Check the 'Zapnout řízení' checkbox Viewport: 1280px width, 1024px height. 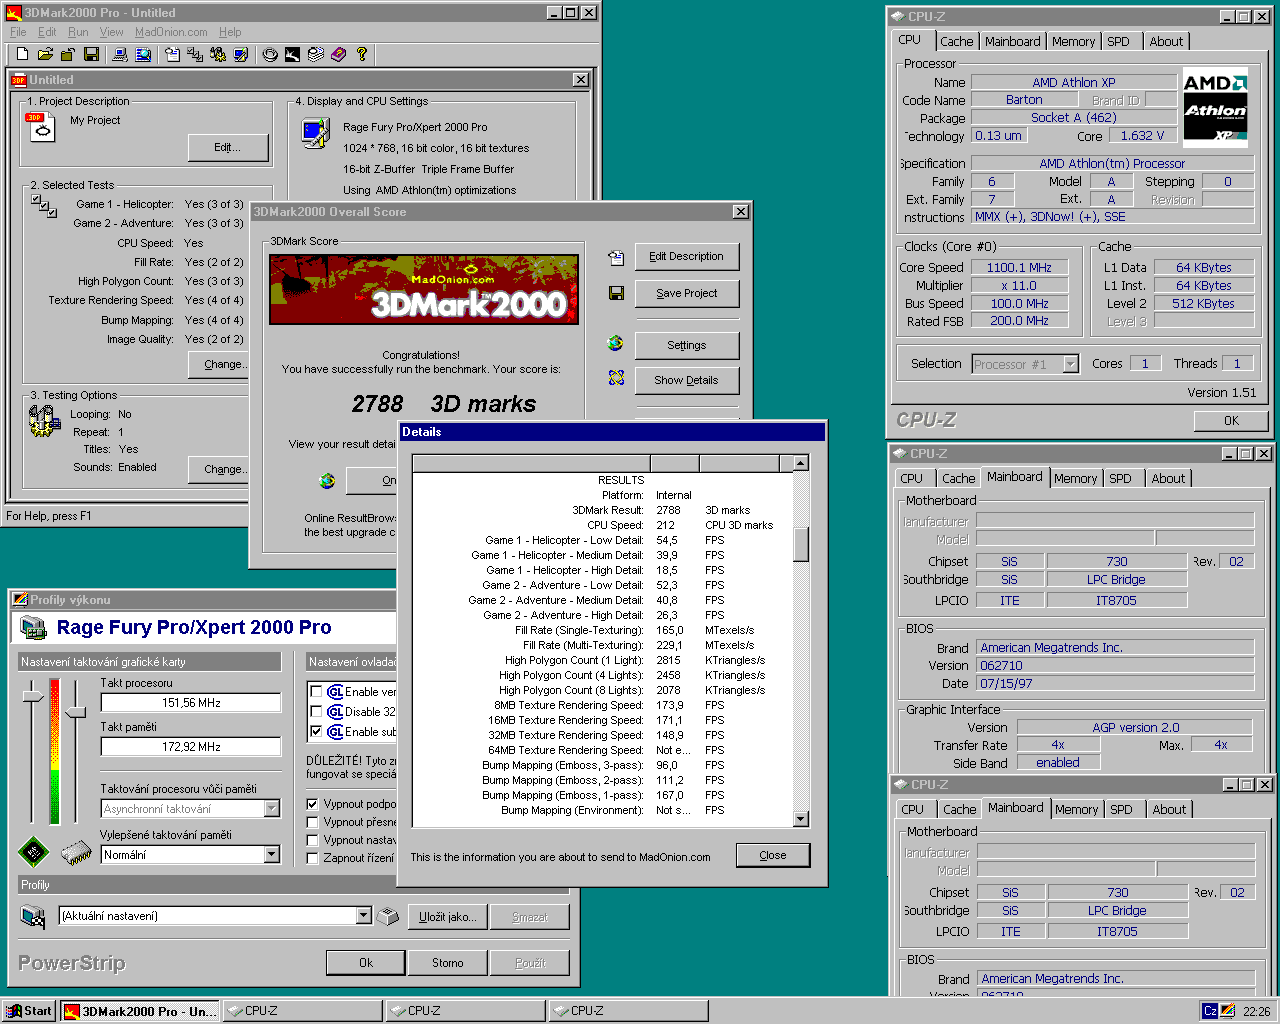click(313, 858)
